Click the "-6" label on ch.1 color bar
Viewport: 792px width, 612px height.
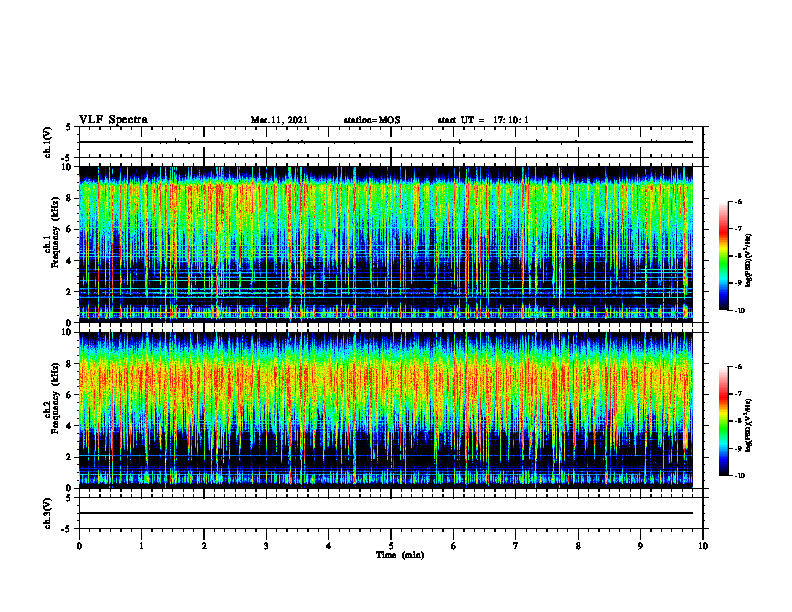738,201
